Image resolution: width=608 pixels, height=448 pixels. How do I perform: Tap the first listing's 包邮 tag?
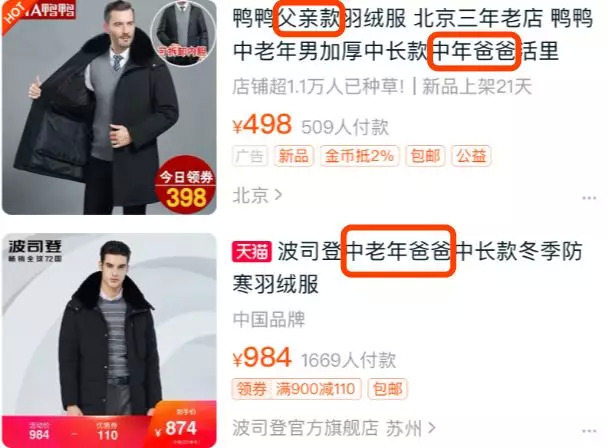click(425, 156)
